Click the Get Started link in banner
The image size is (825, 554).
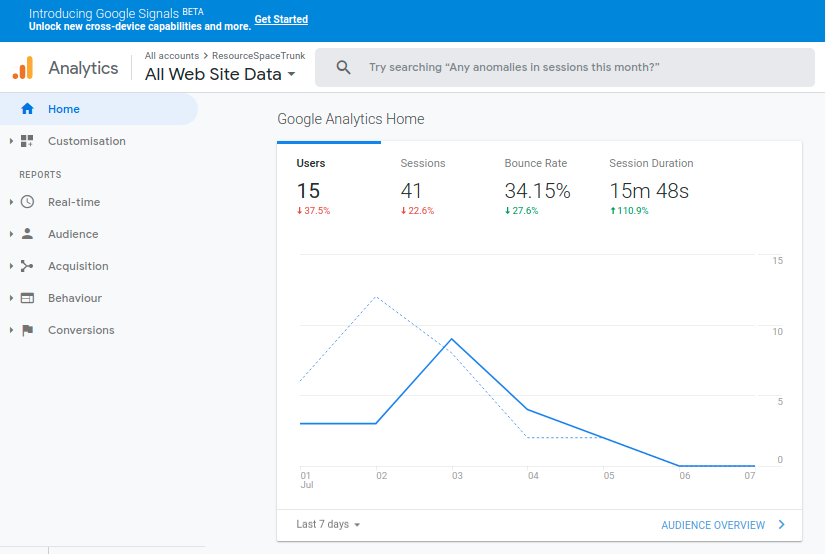coord(281,19)
